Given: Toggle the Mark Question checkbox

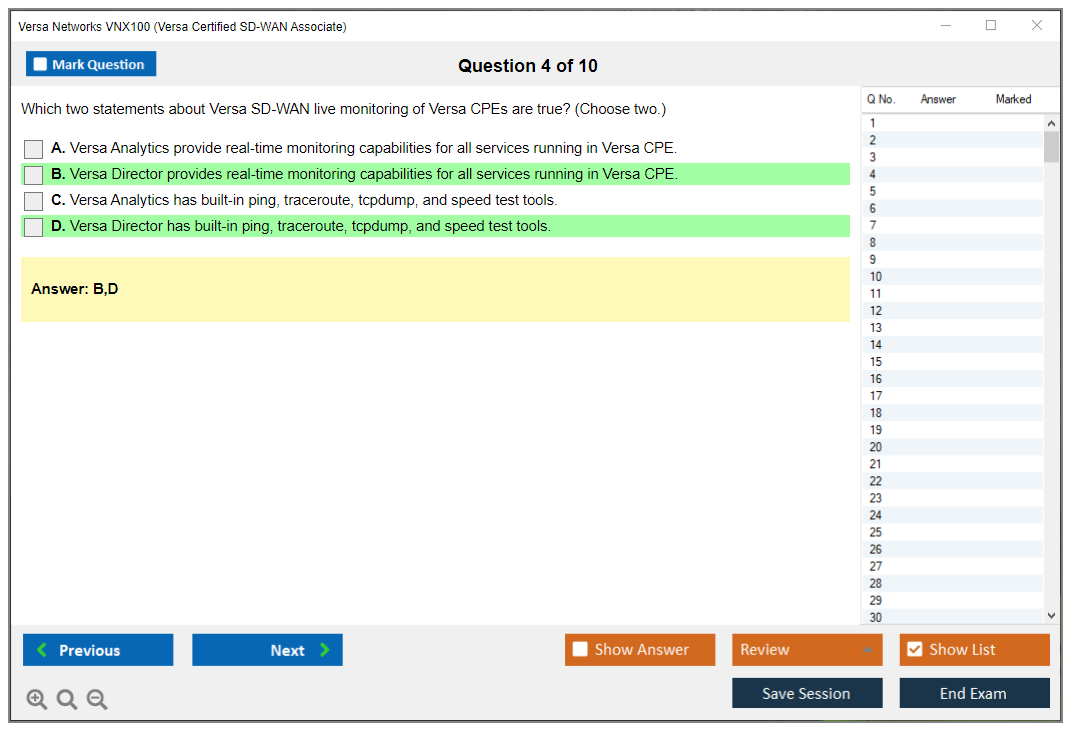Looking at the screenshot, I should click(40, 65).
